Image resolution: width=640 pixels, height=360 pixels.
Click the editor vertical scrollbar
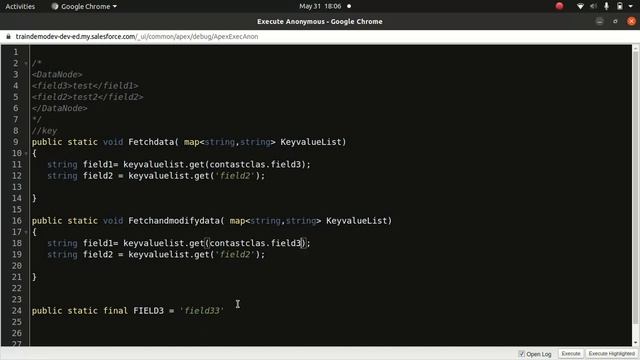[636, 188]
